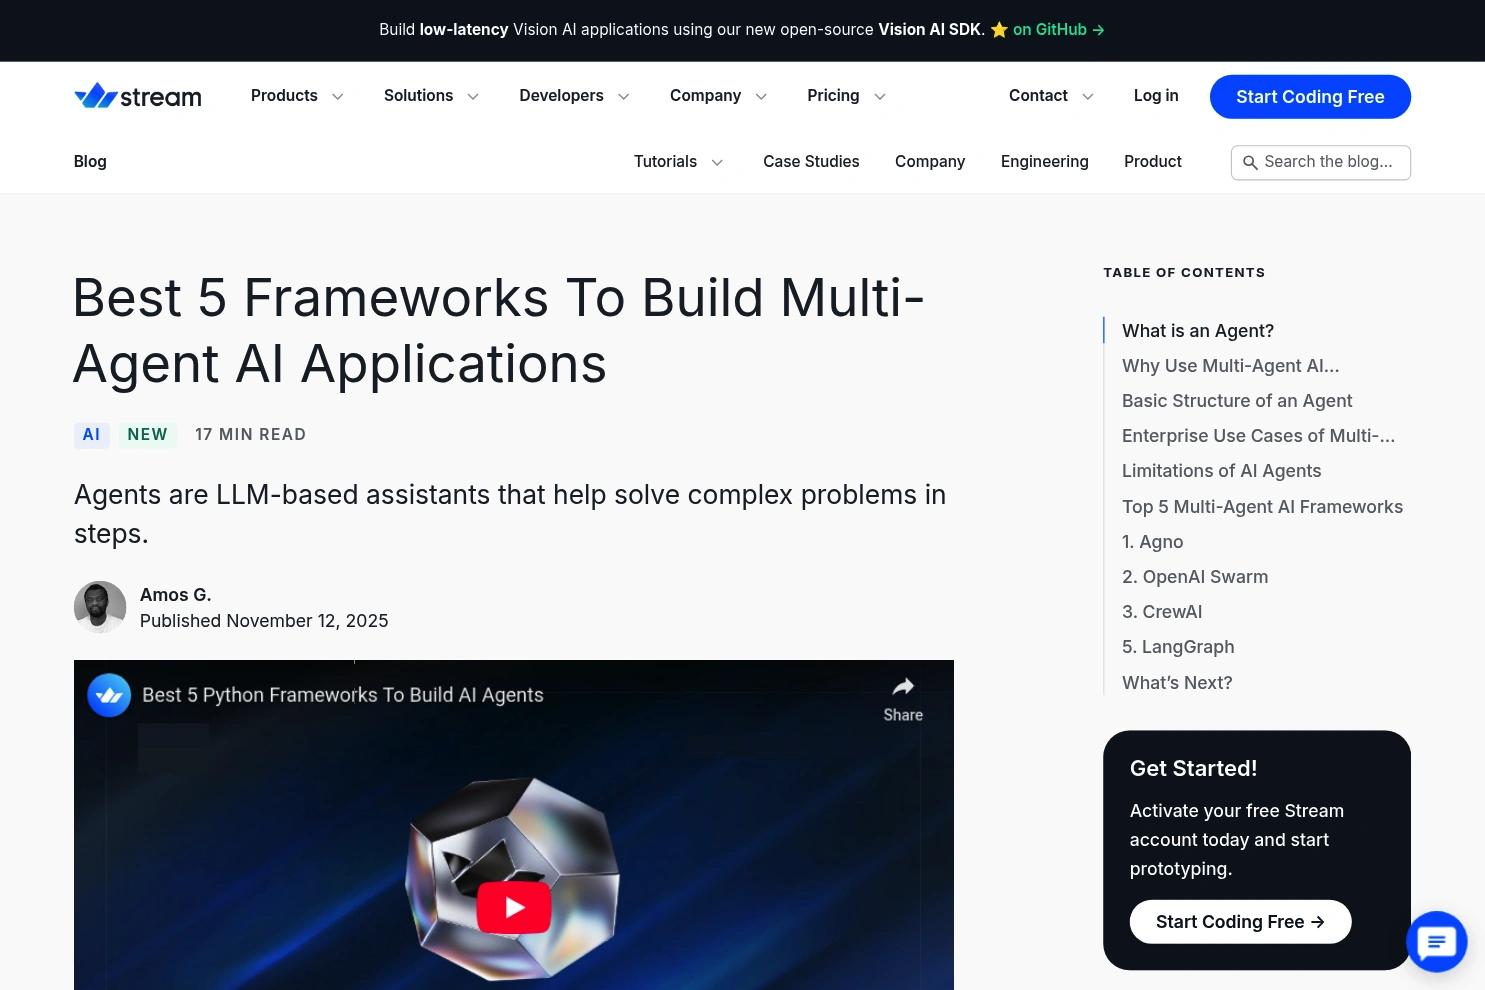This screenshot has width=1485, height=990.
Task: Click the Share arrow icon on video
Action: coord(903,686)
